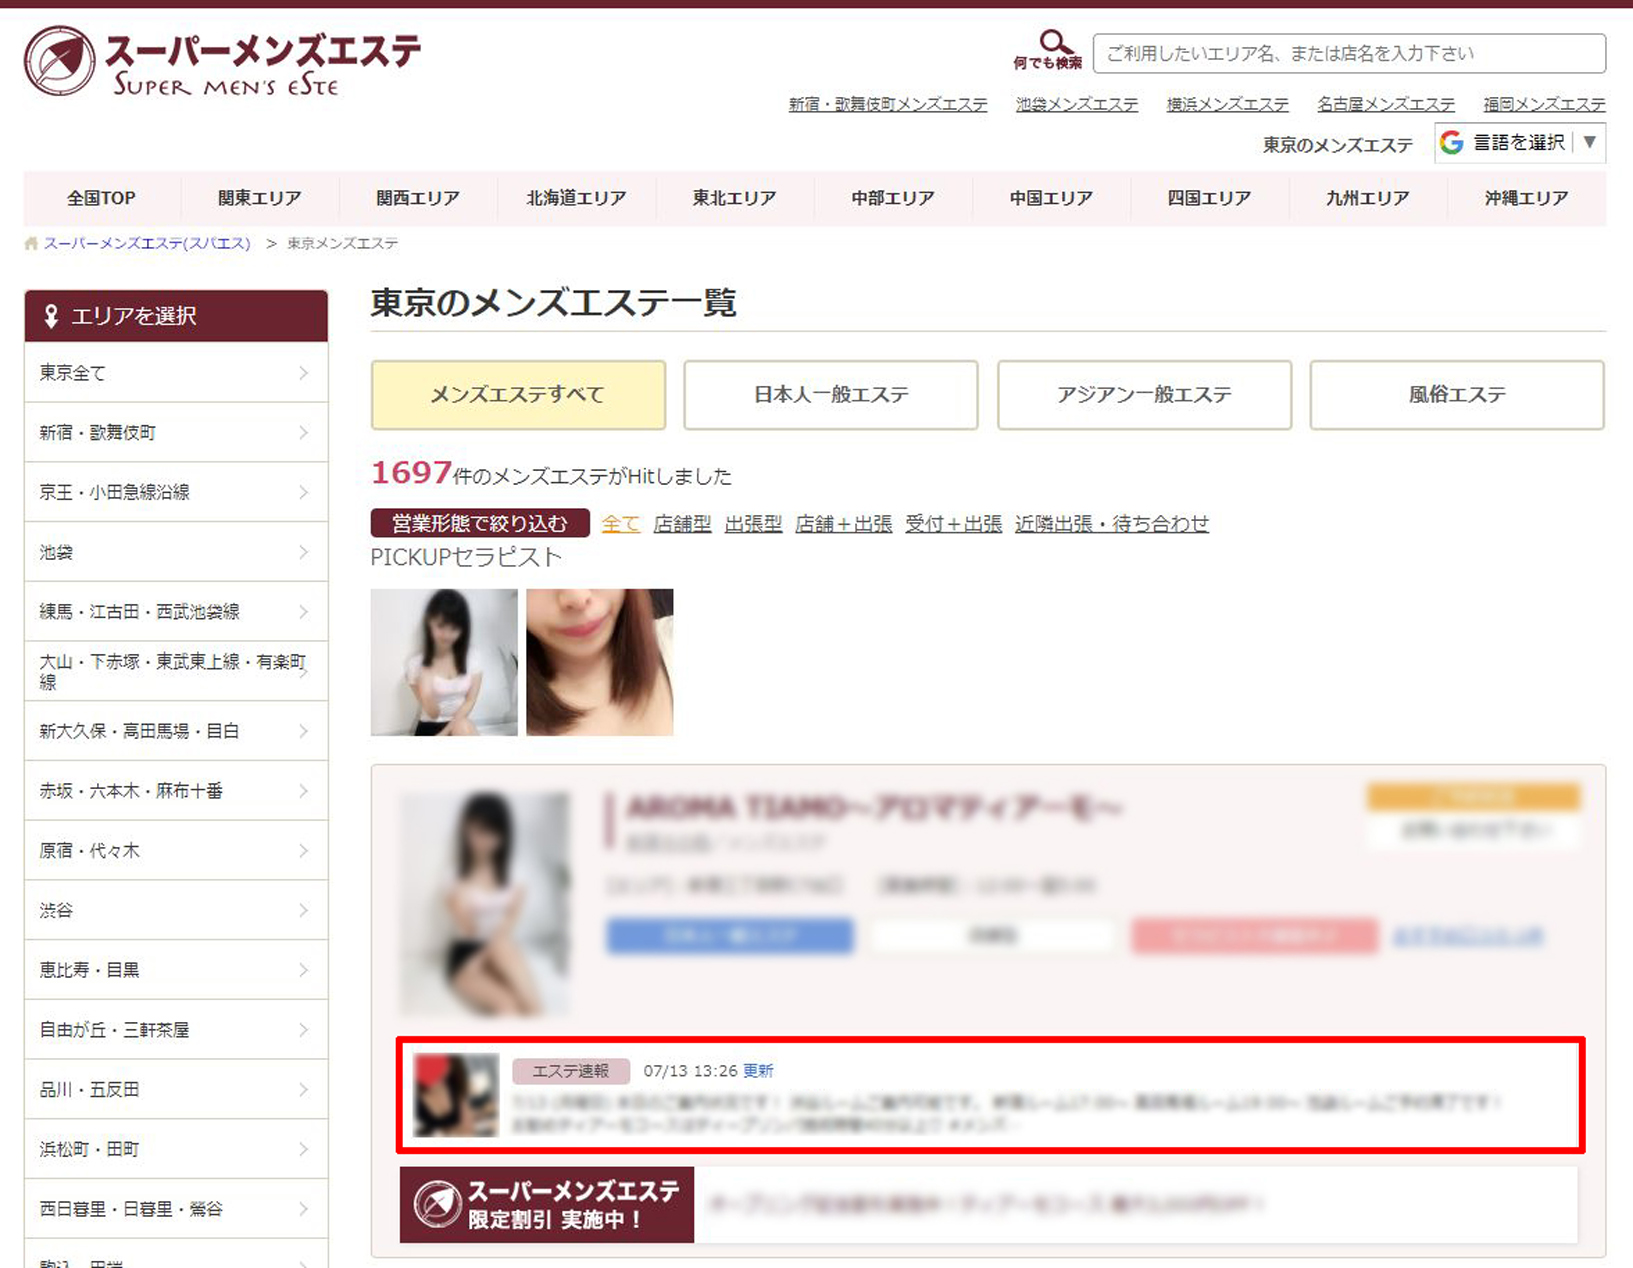
Task: Open the エステ速報 news thumbnail
Action: coord(456,1095)
